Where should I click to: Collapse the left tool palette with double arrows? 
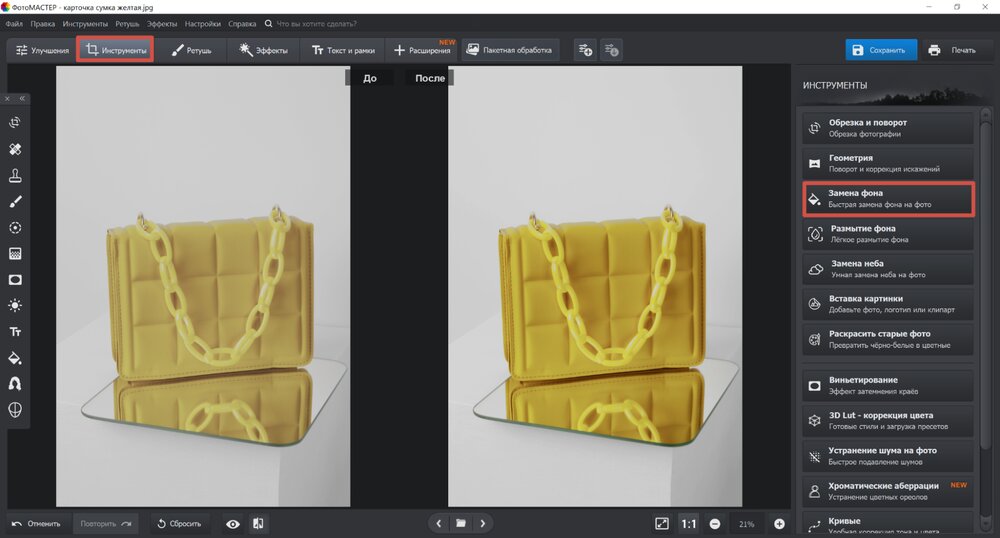[x=22, y=99]
